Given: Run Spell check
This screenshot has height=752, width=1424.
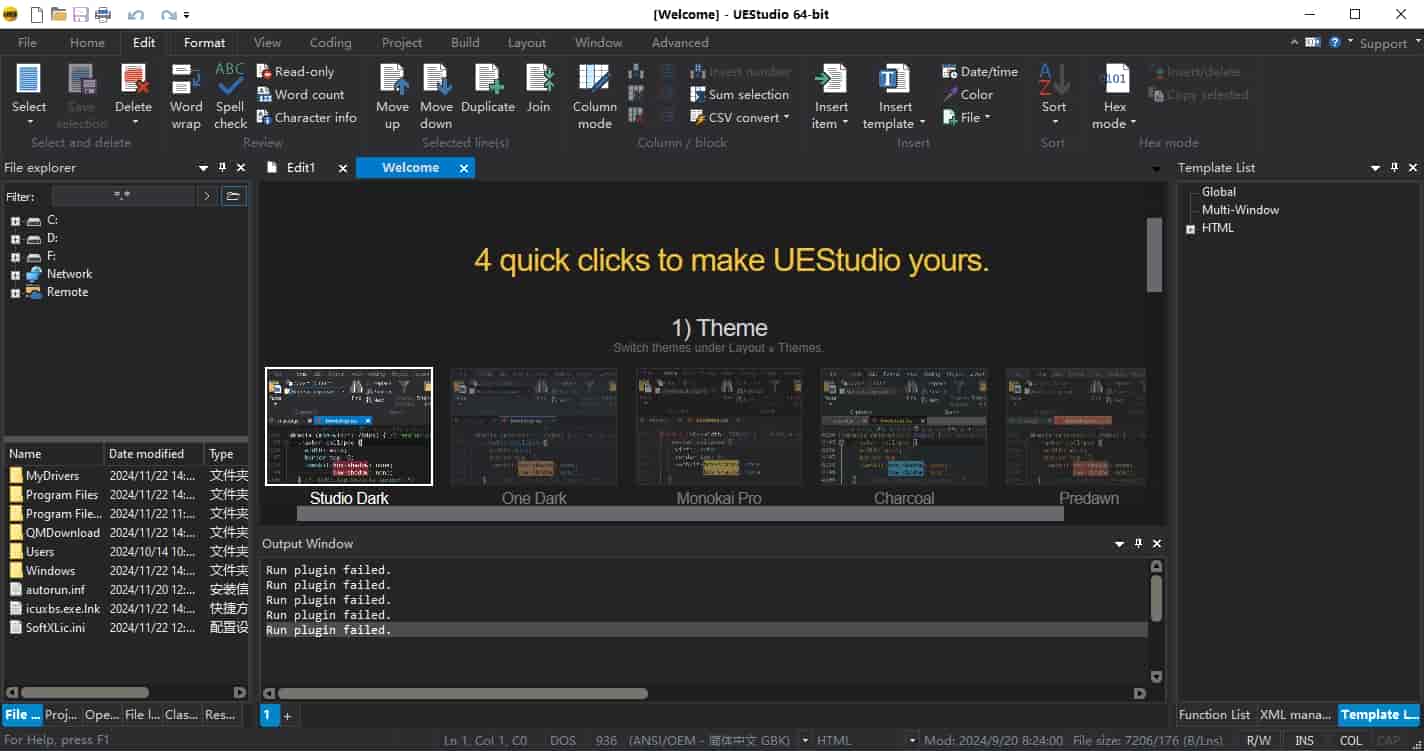Looking at the screenshot, I should 229,95.
